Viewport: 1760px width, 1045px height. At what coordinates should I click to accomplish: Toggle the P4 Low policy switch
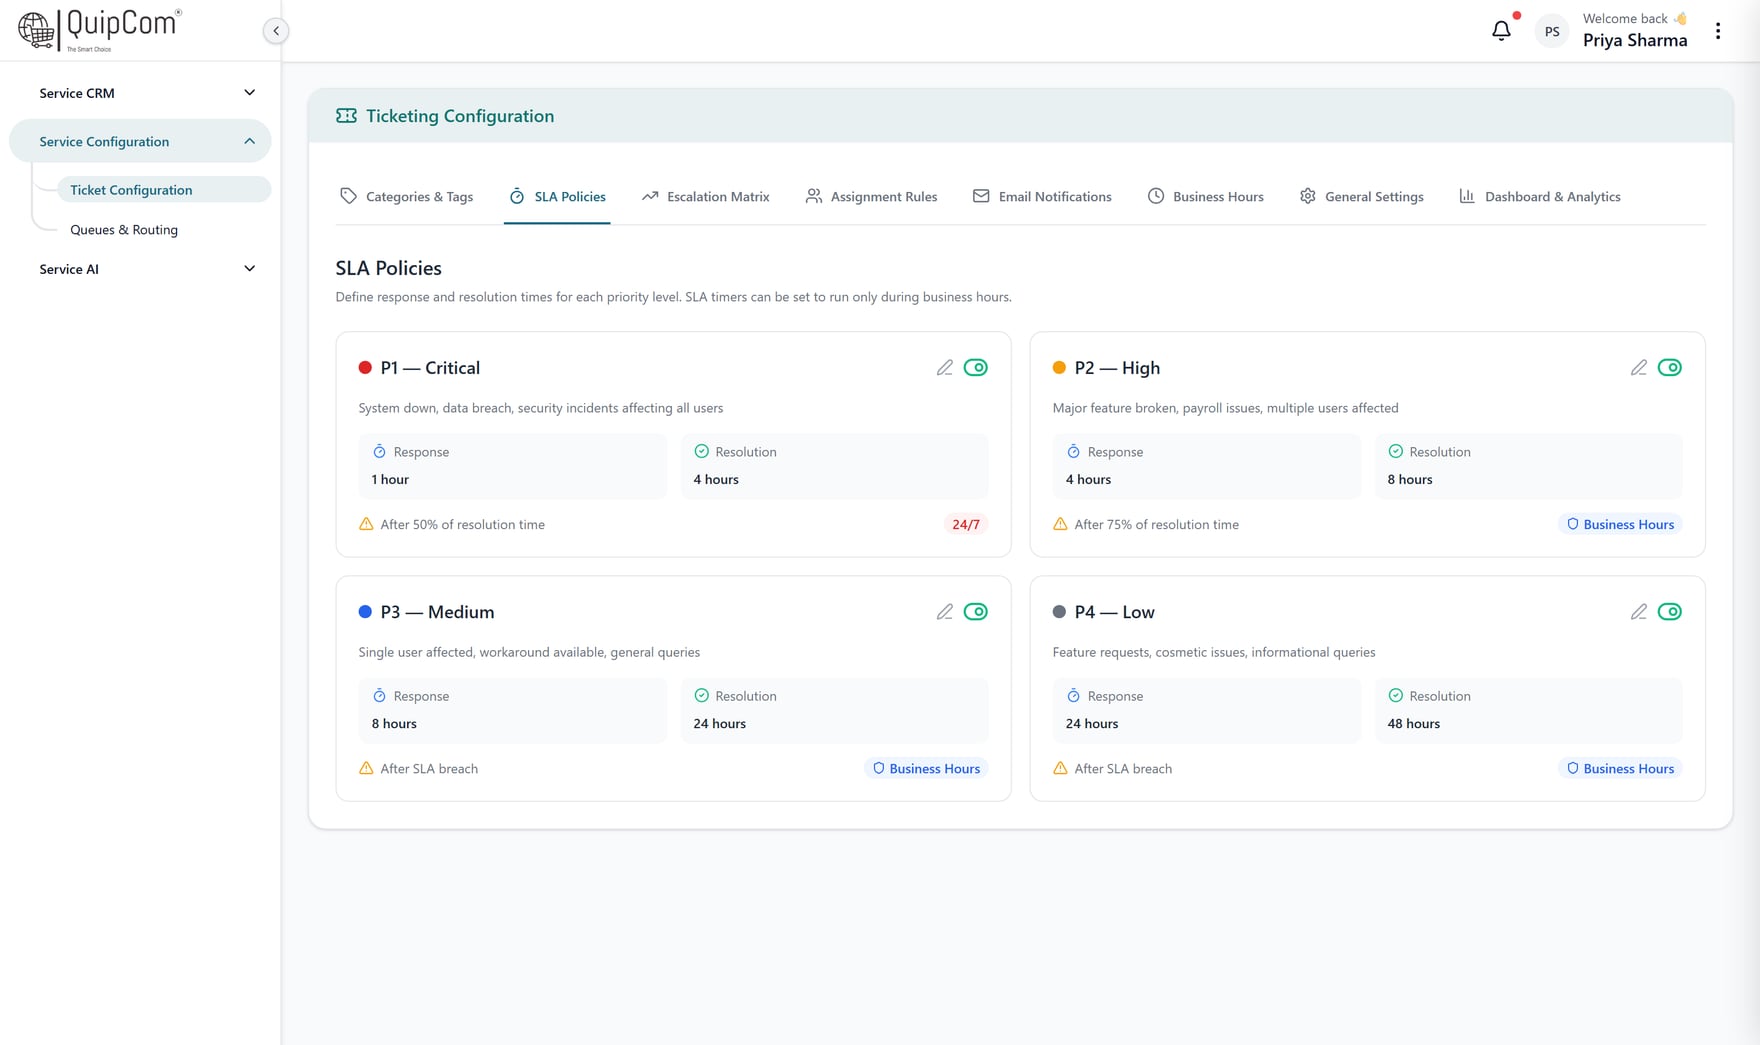(1670, 612)
